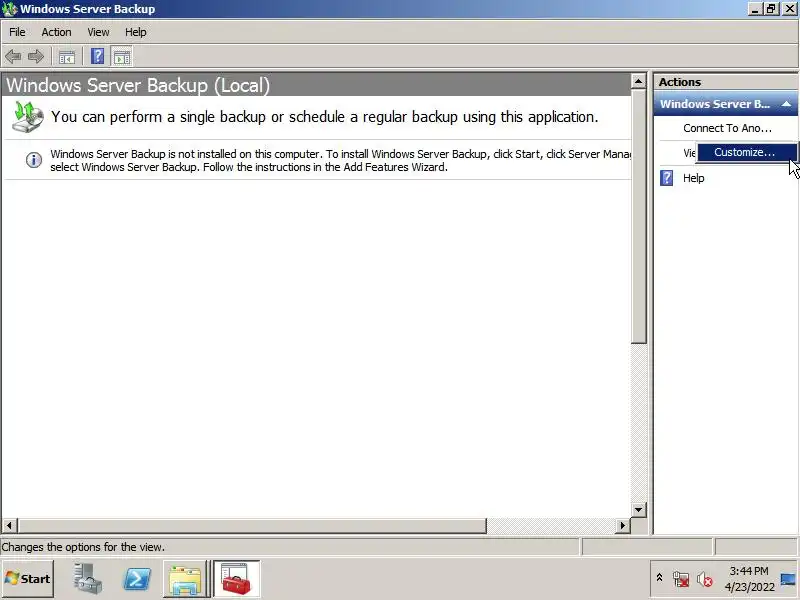Minimize the Windows Server Backup window
Viewport: 800px width, 600px height.
756,9
